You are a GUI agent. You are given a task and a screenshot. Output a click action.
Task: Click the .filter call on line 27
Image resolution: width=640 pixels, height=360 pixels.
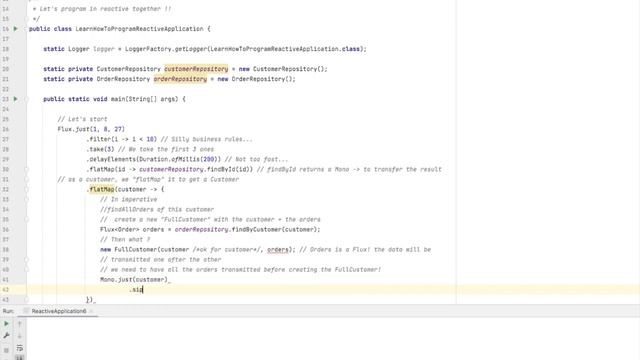pos(122,139)
